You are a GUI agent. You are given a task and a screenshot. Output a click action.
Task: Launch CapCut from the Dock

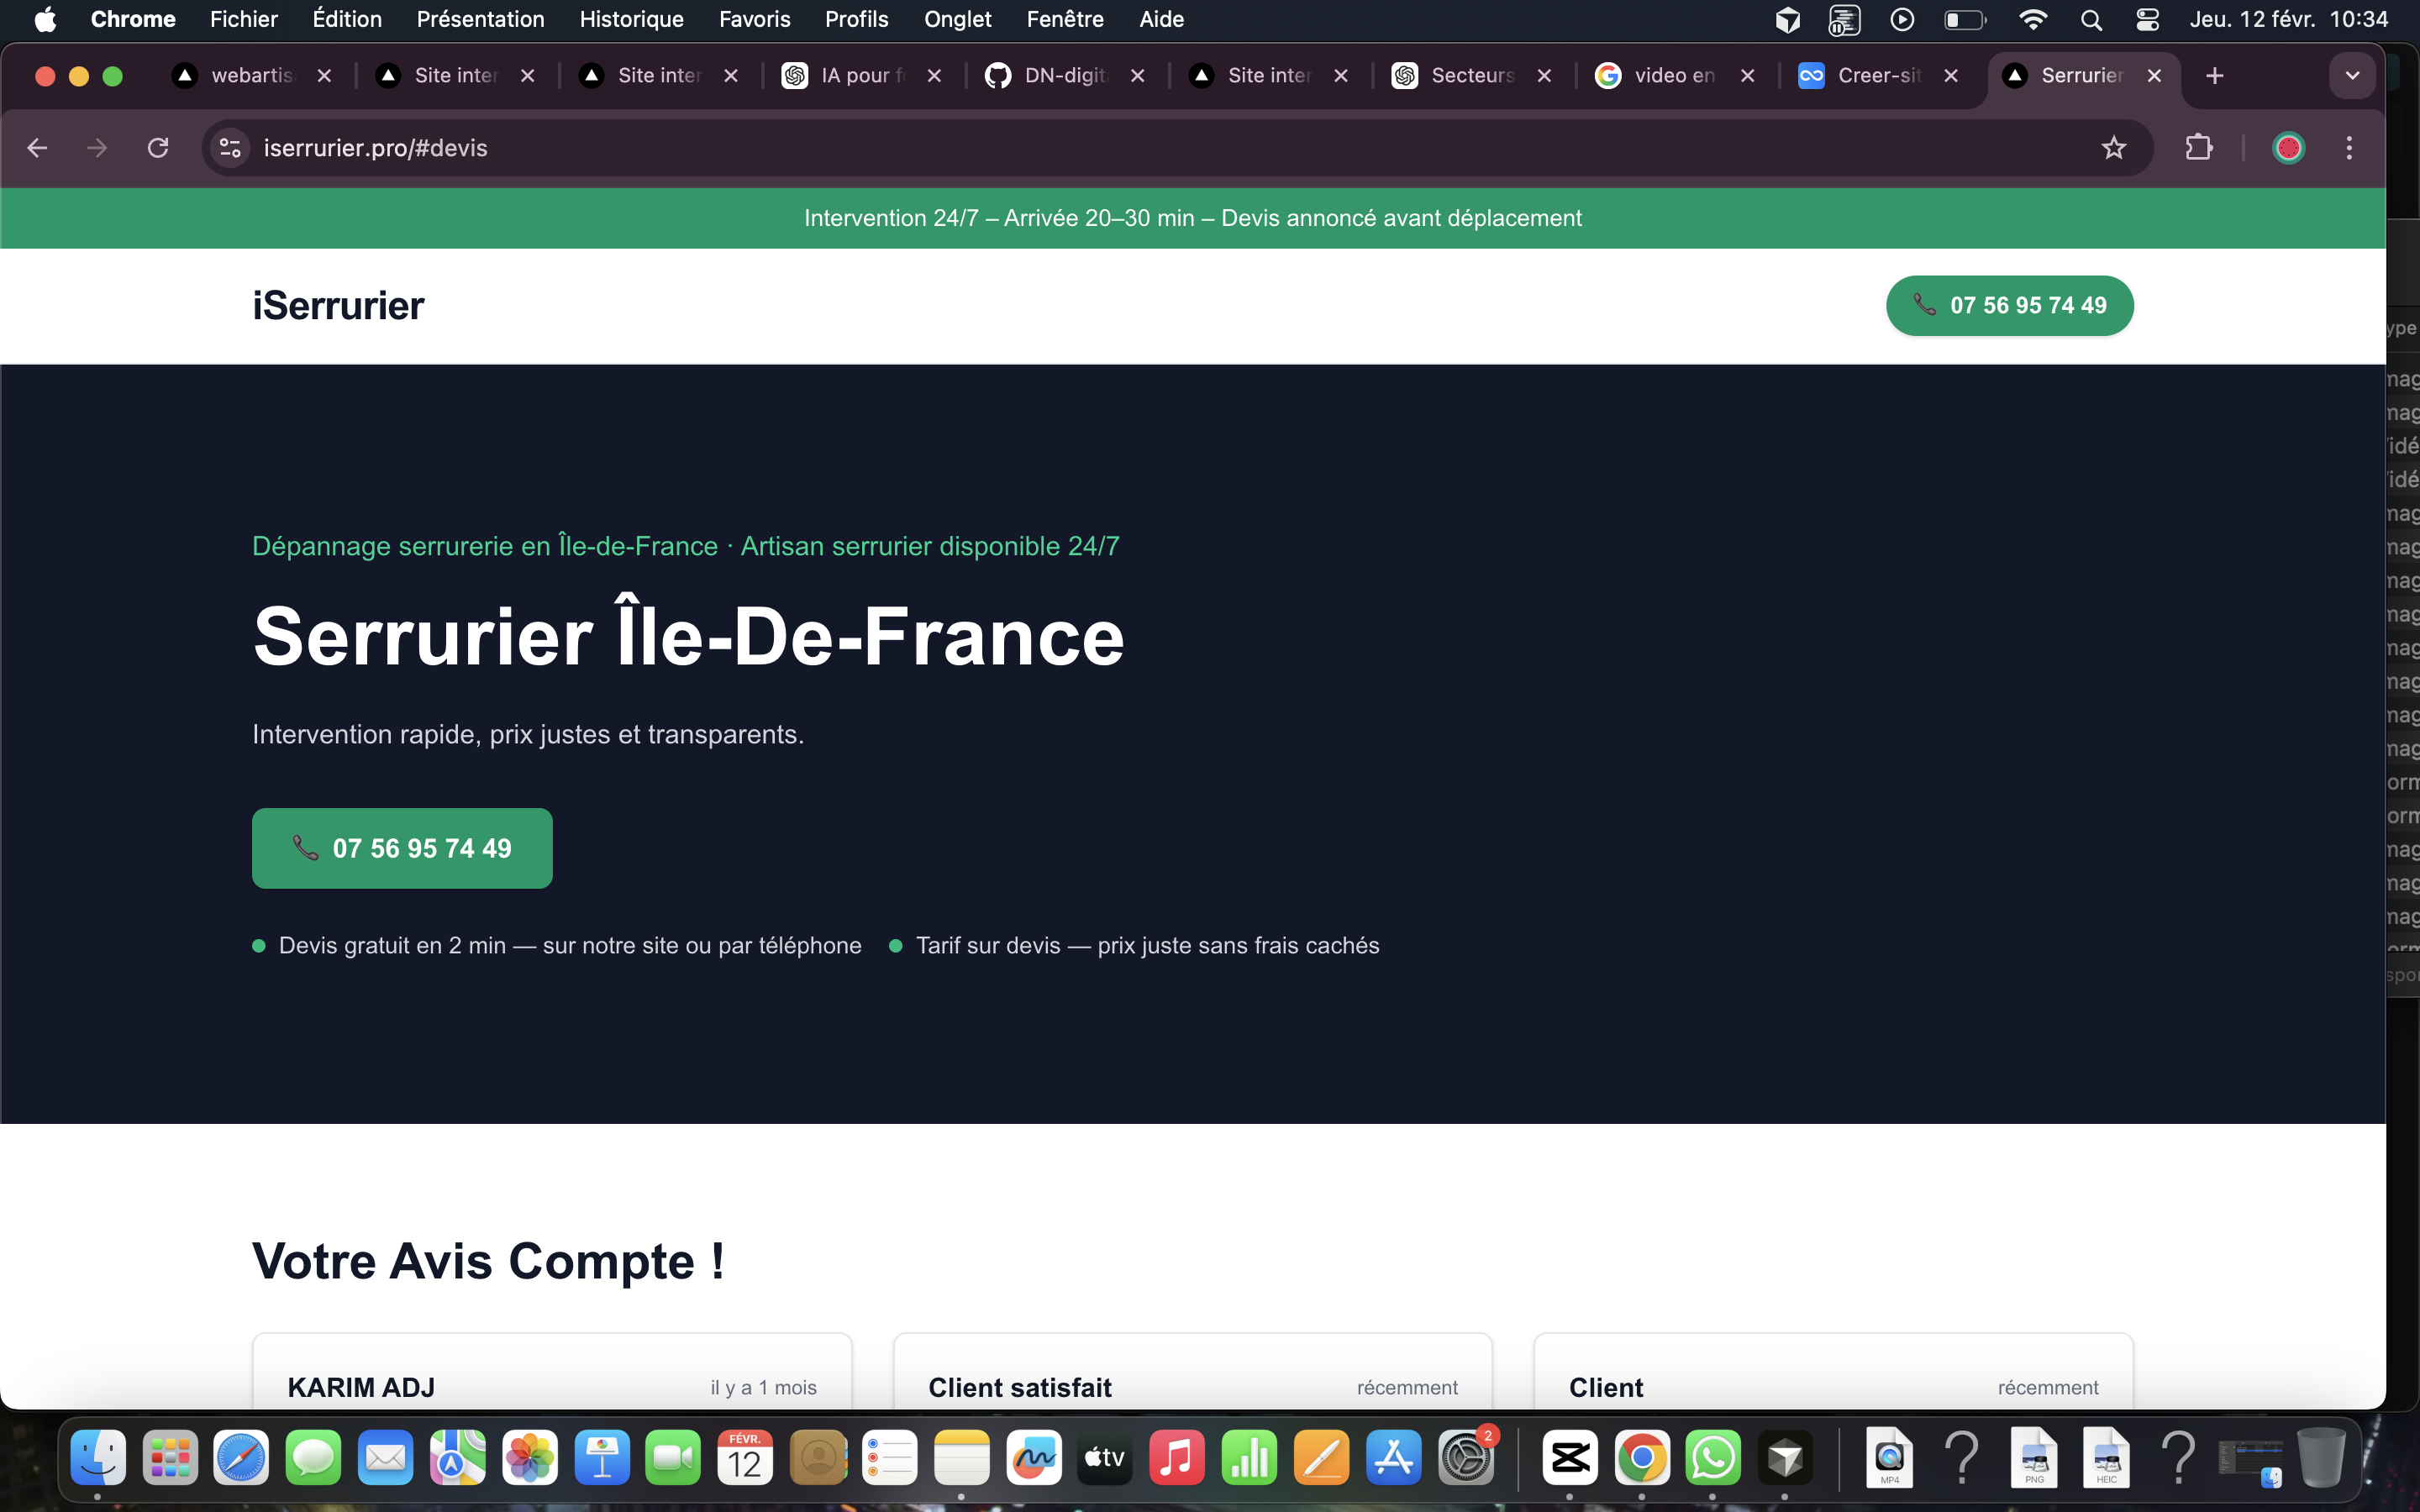[x=1569, y=1458]
